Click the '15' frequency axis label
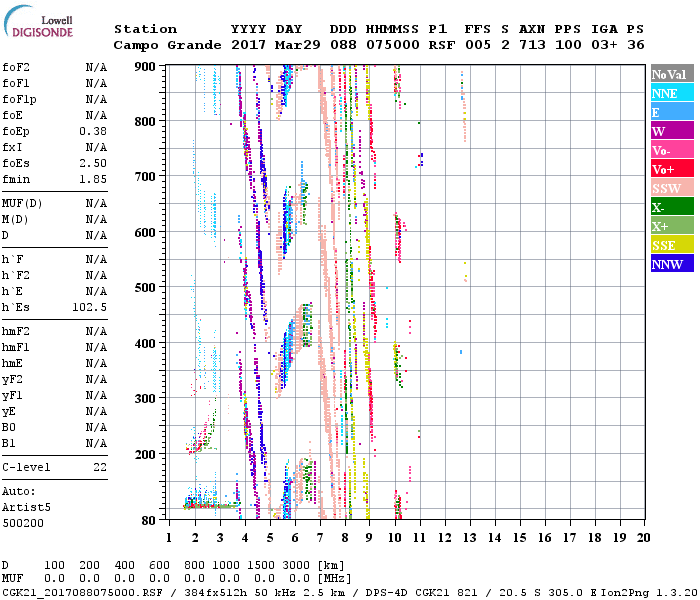700x600 pixels. coord(519,538)
